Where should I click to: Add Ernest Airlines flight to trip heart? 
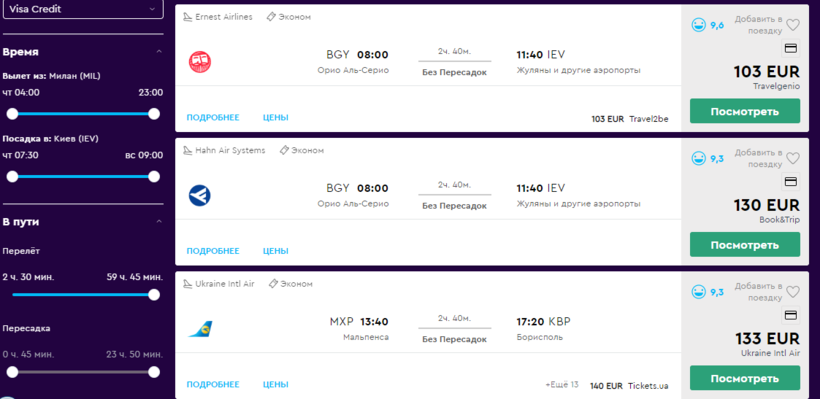coord(793,25)
